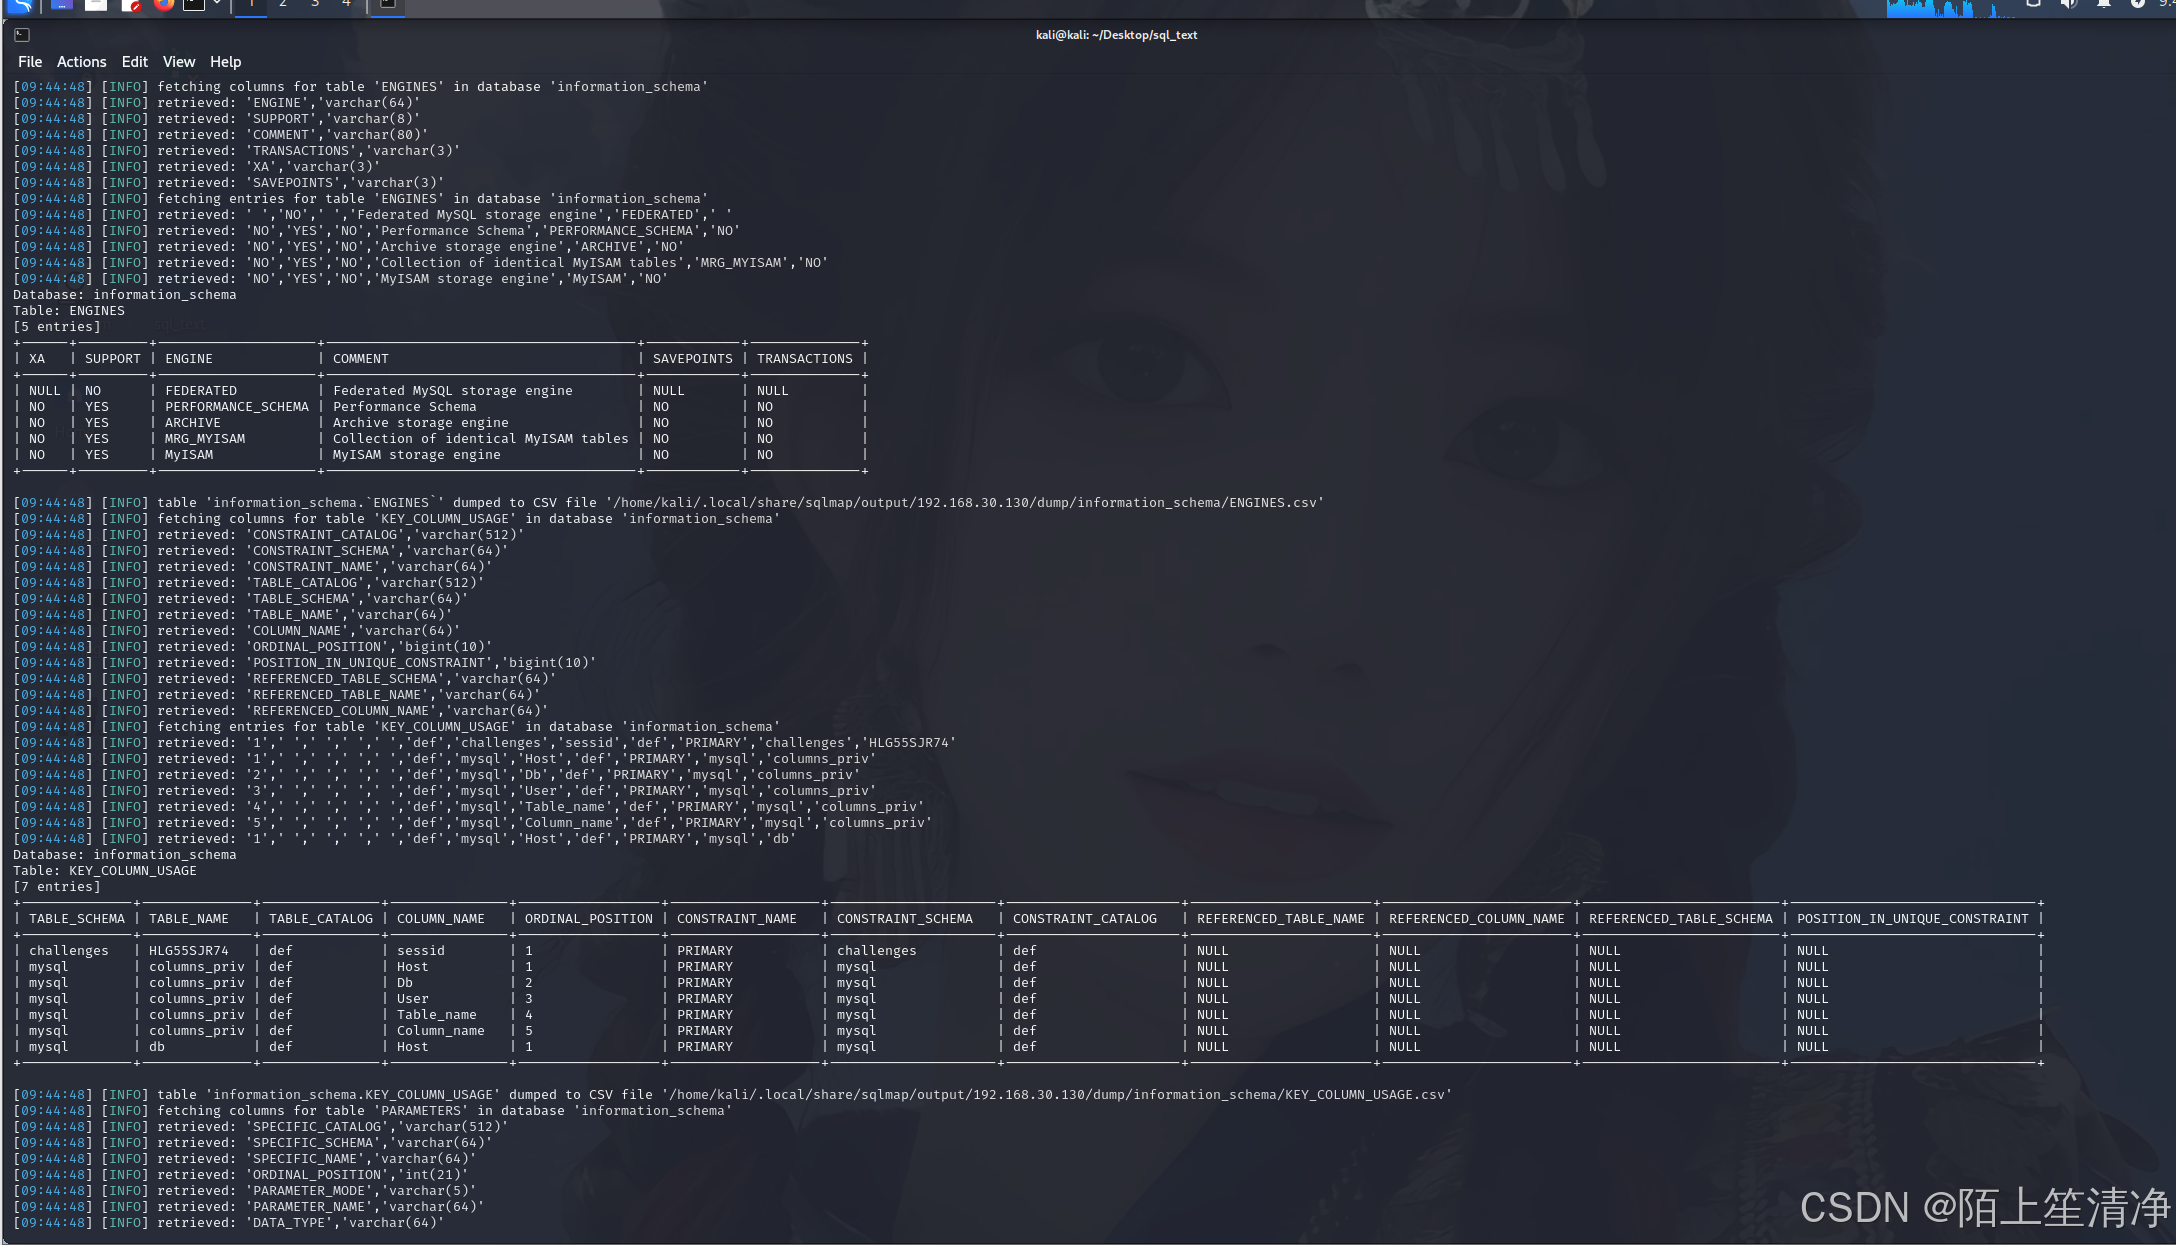This screenshot has width=2176, height=1245.
Task: Select the running terminal taskbar button
Action: pyautogui.click(x=388, y=5)
